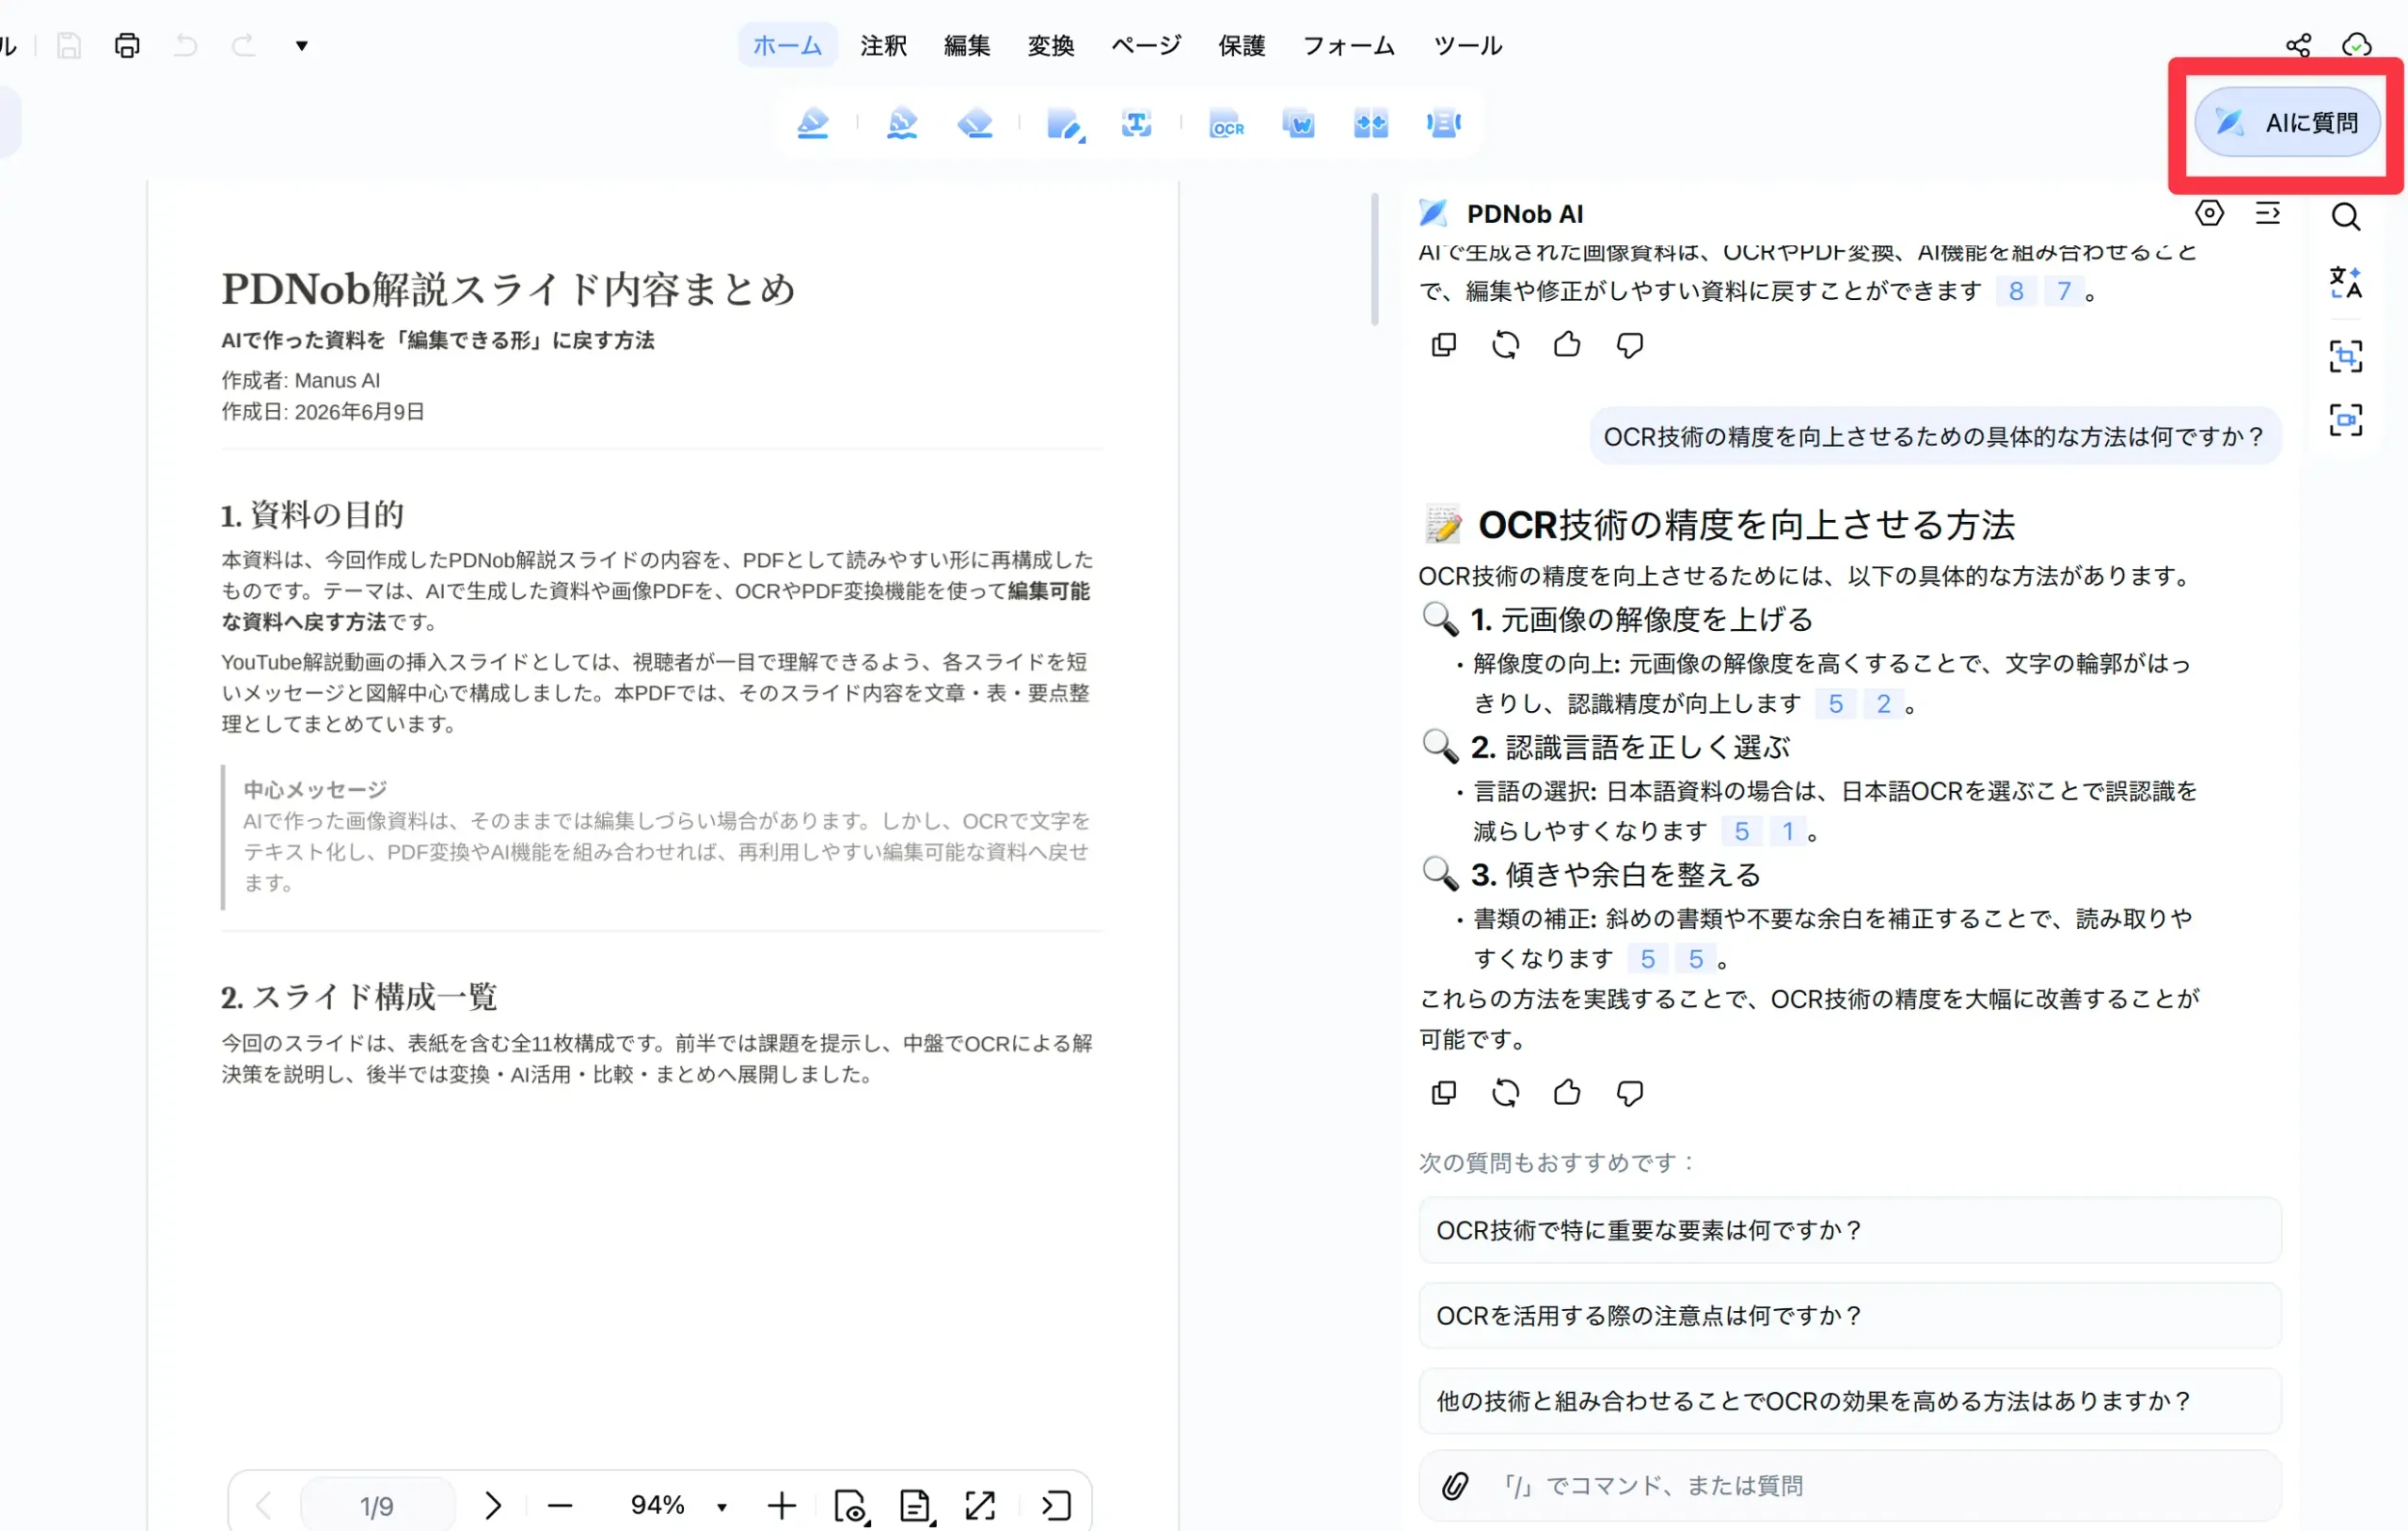Click the cloud sync icon
This screenshot has width=2408, height=1531.
tap(2357, 45)
